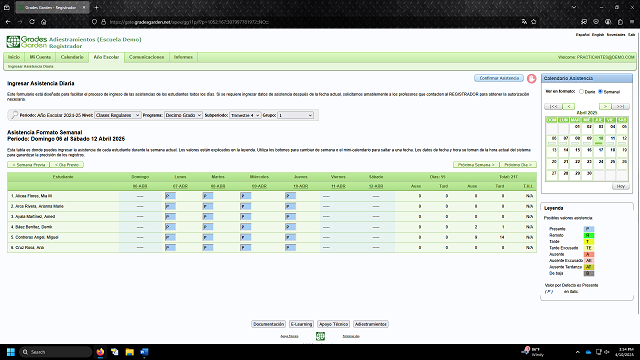This screenshot has width=640, height=360.
Task: Click the volume speaker tray icon
Action: [x=607, y=352]
